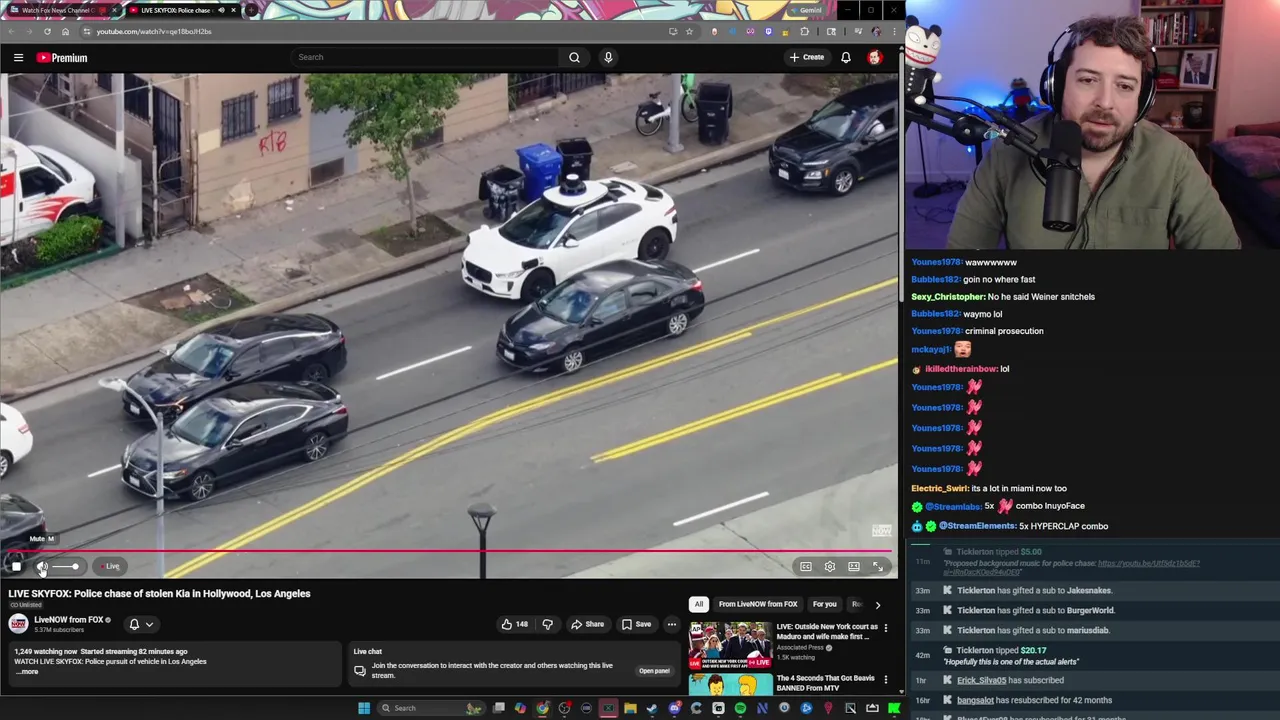Screen dimensions: 1280x720
Task: Open LiveNOW from FOX channel avatar
Action: (x=18, y=624)
